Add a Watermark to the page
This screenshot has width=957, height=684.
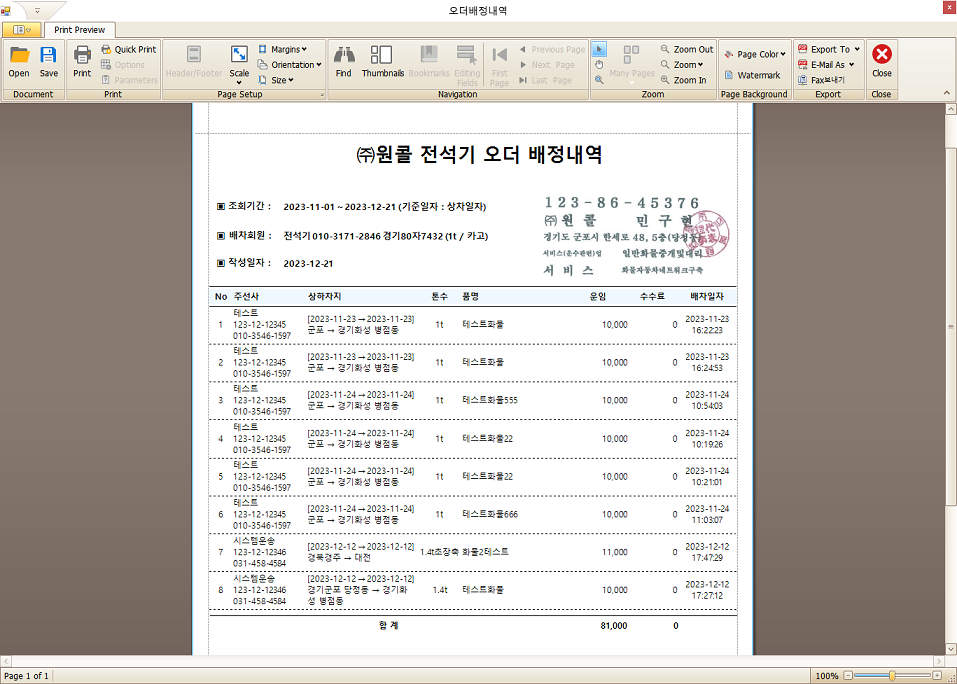[752, 75]
